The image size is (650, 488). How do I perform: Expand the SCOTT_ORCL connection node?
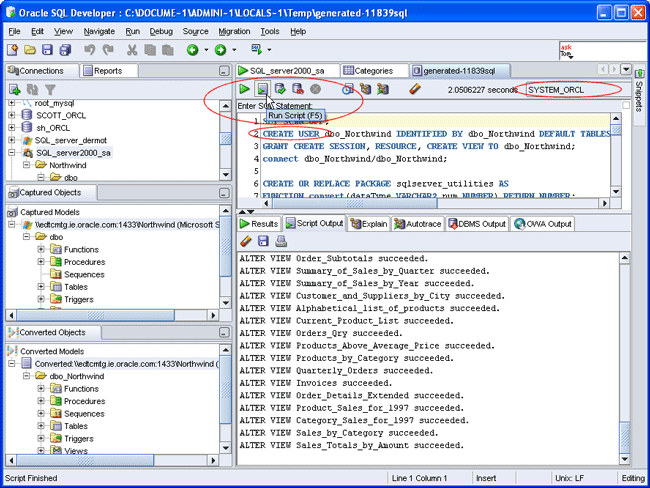coord(12,115)
